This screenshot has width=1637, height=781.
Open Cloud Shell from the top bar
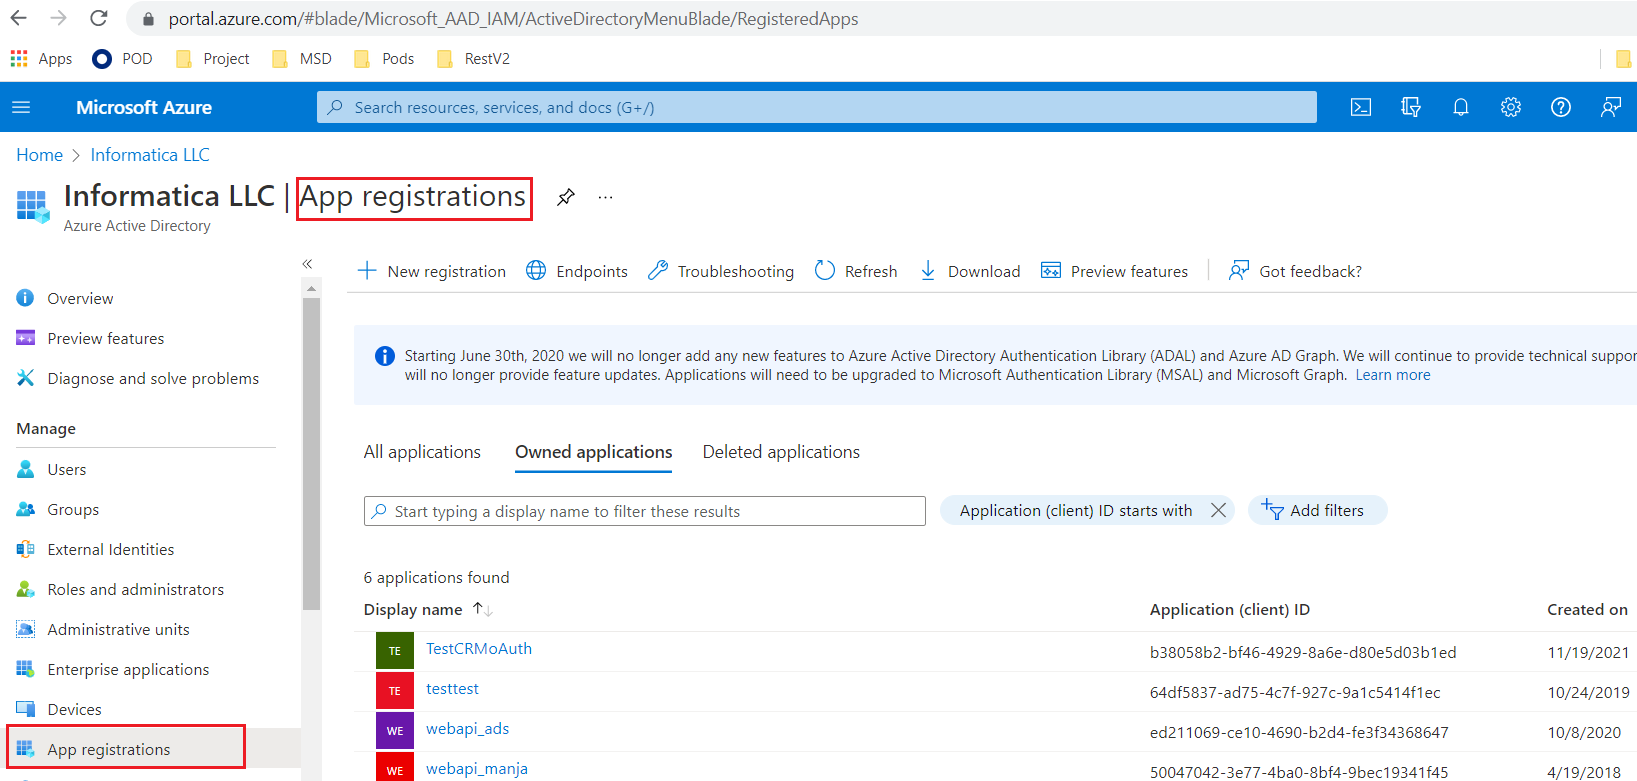(1361, 107)
